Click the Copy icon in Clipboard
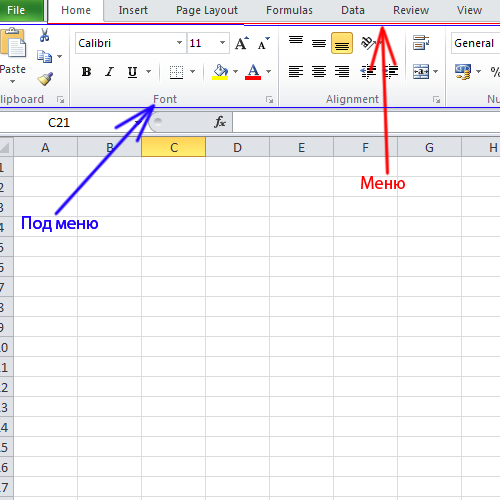 click(44, 57)
